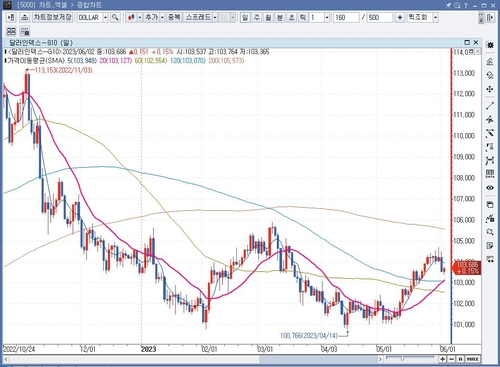Click the four-pane layout icon
Screen dimensions: 500x367
click(x=11, y=31)
